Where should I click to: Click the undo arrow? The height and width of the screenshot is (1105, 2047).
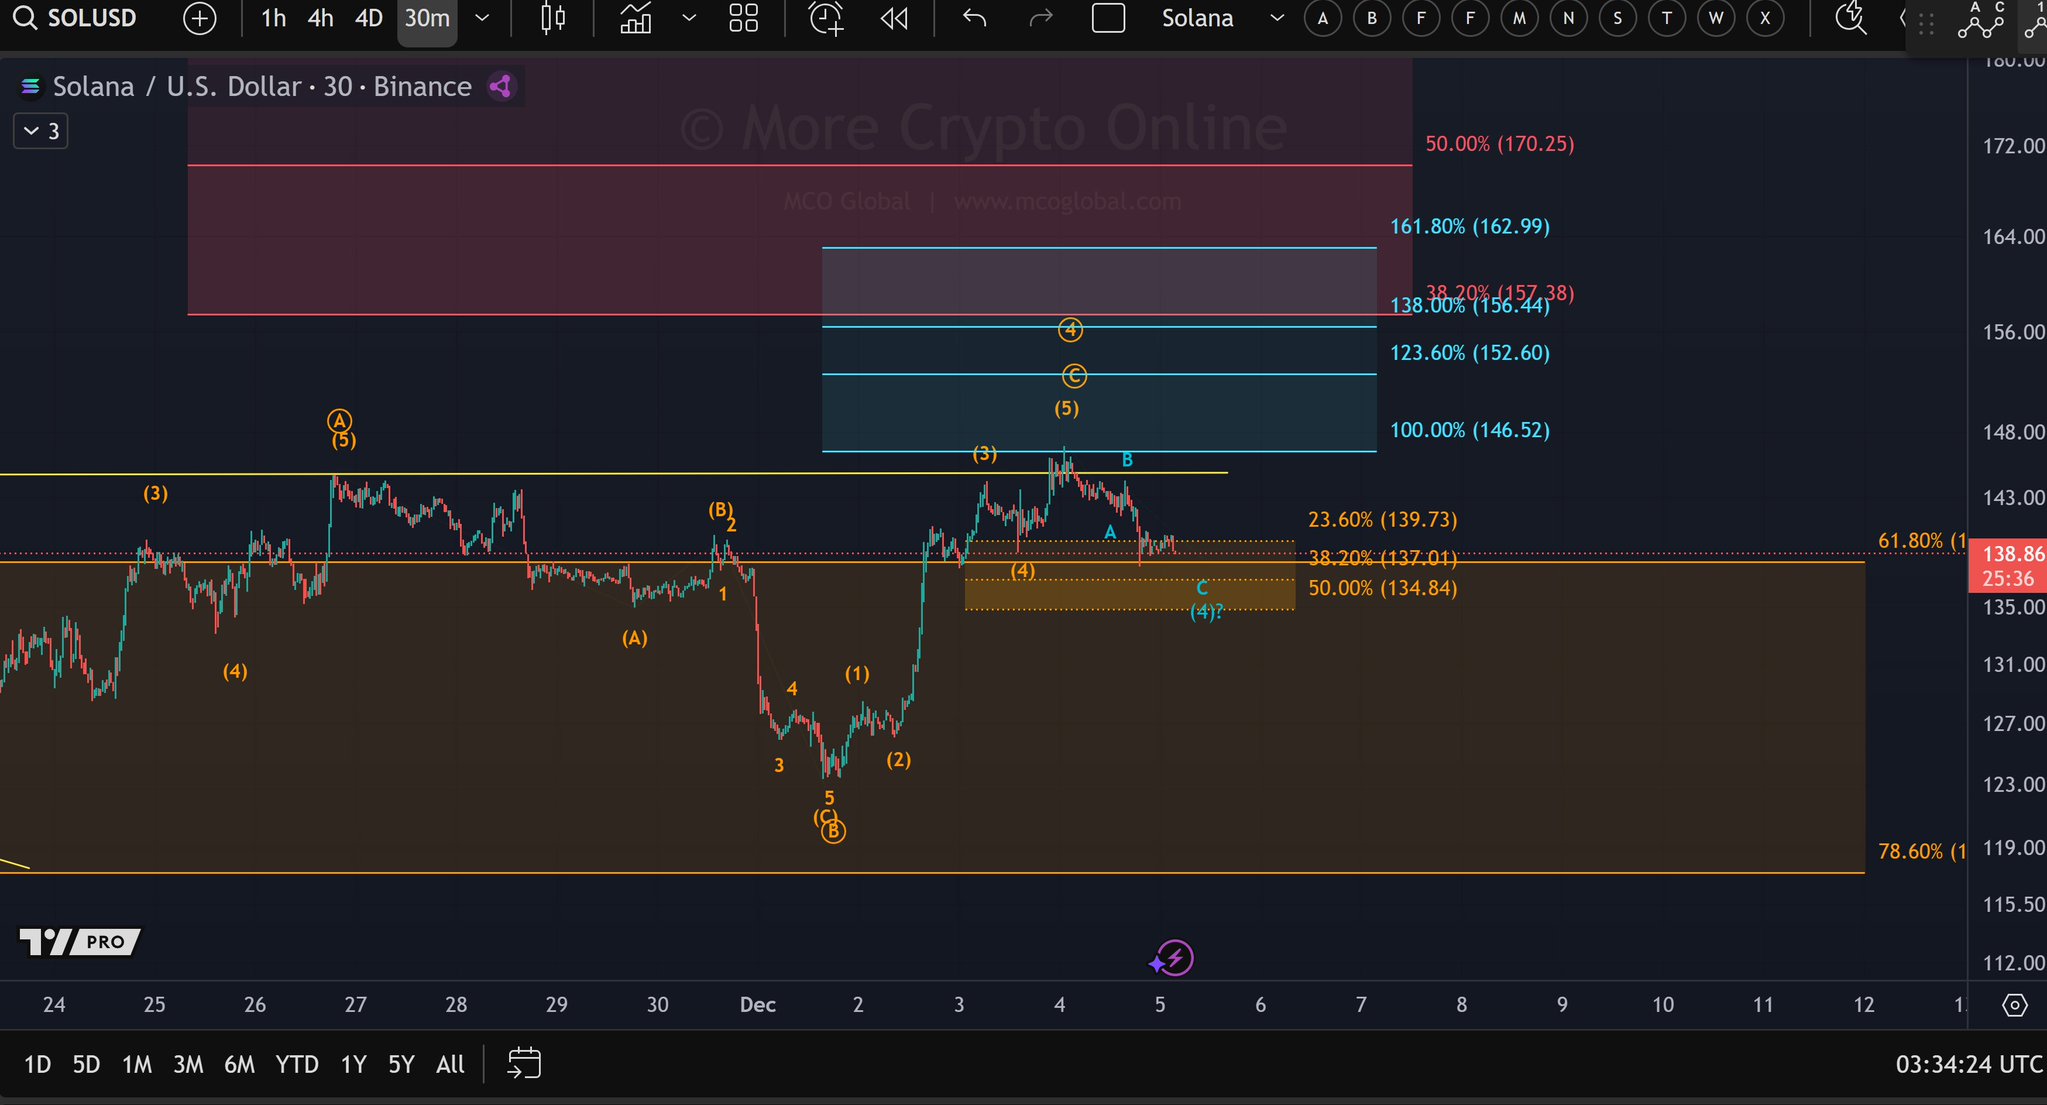pyautogui.click(x=974, y=18)
